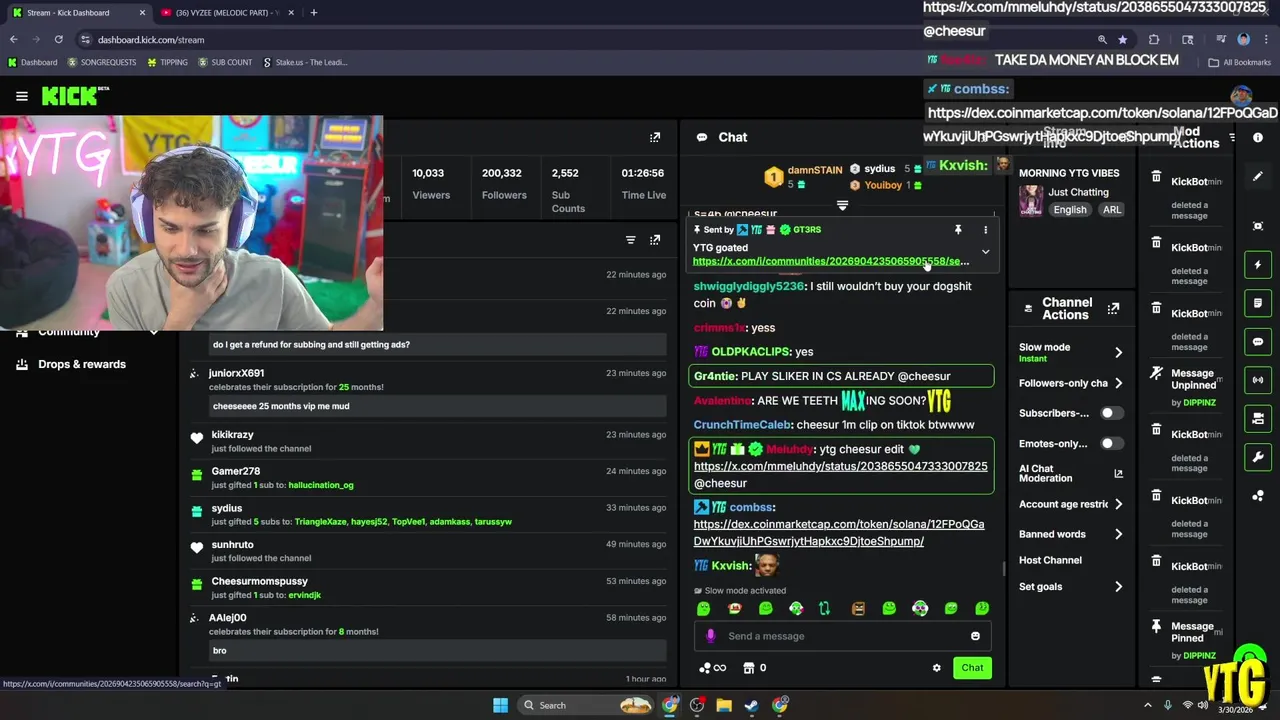Open the Windows Start menu
Image resolution: width=1280 pixels, height=720 pixels.
pos(500,705)
